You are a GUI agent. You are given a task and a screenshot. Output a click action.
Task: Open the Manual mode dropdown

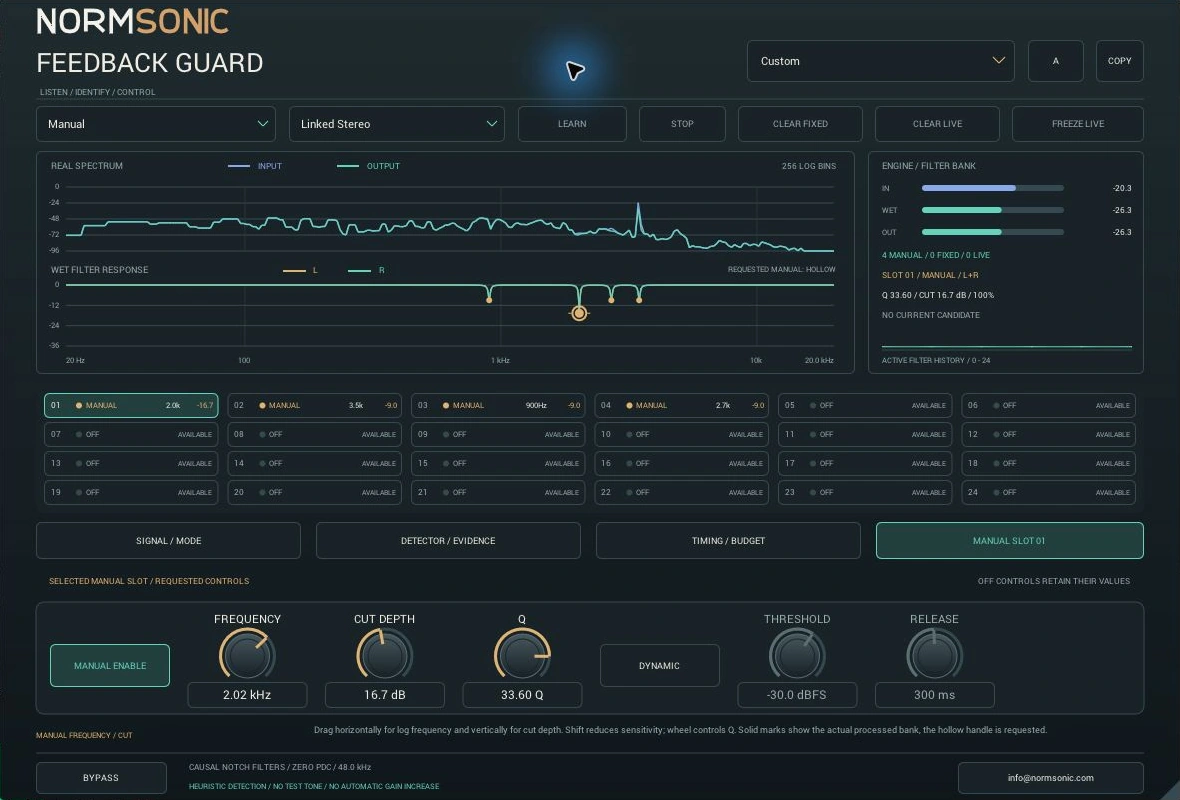[x=156, y=124]
